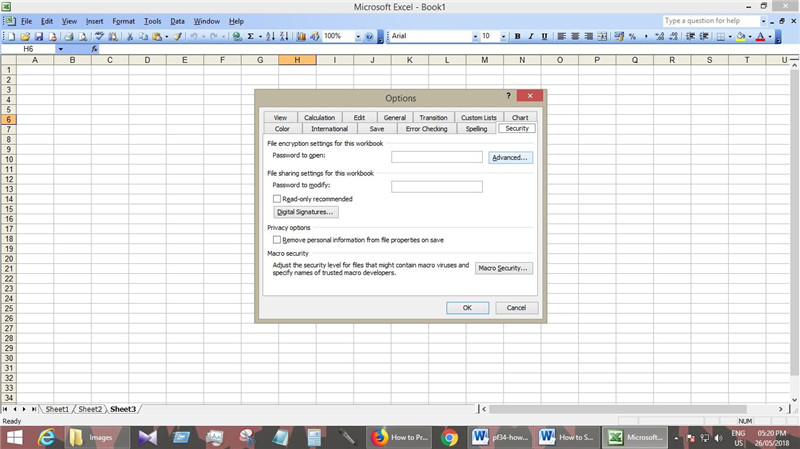Click the taskbar volume speaker icon
Image resolution: width=800 pixels, height=449 pixels.
click(718, 438)
